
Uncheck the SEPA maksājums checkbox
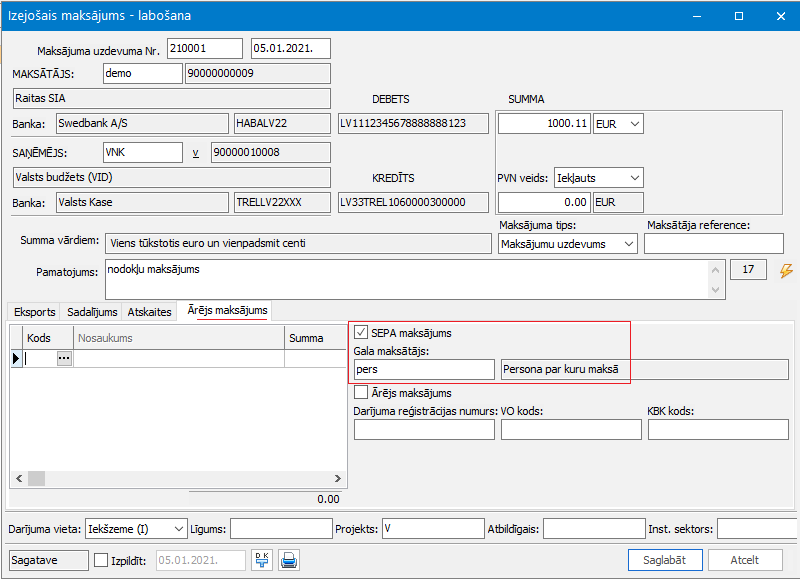361,333
